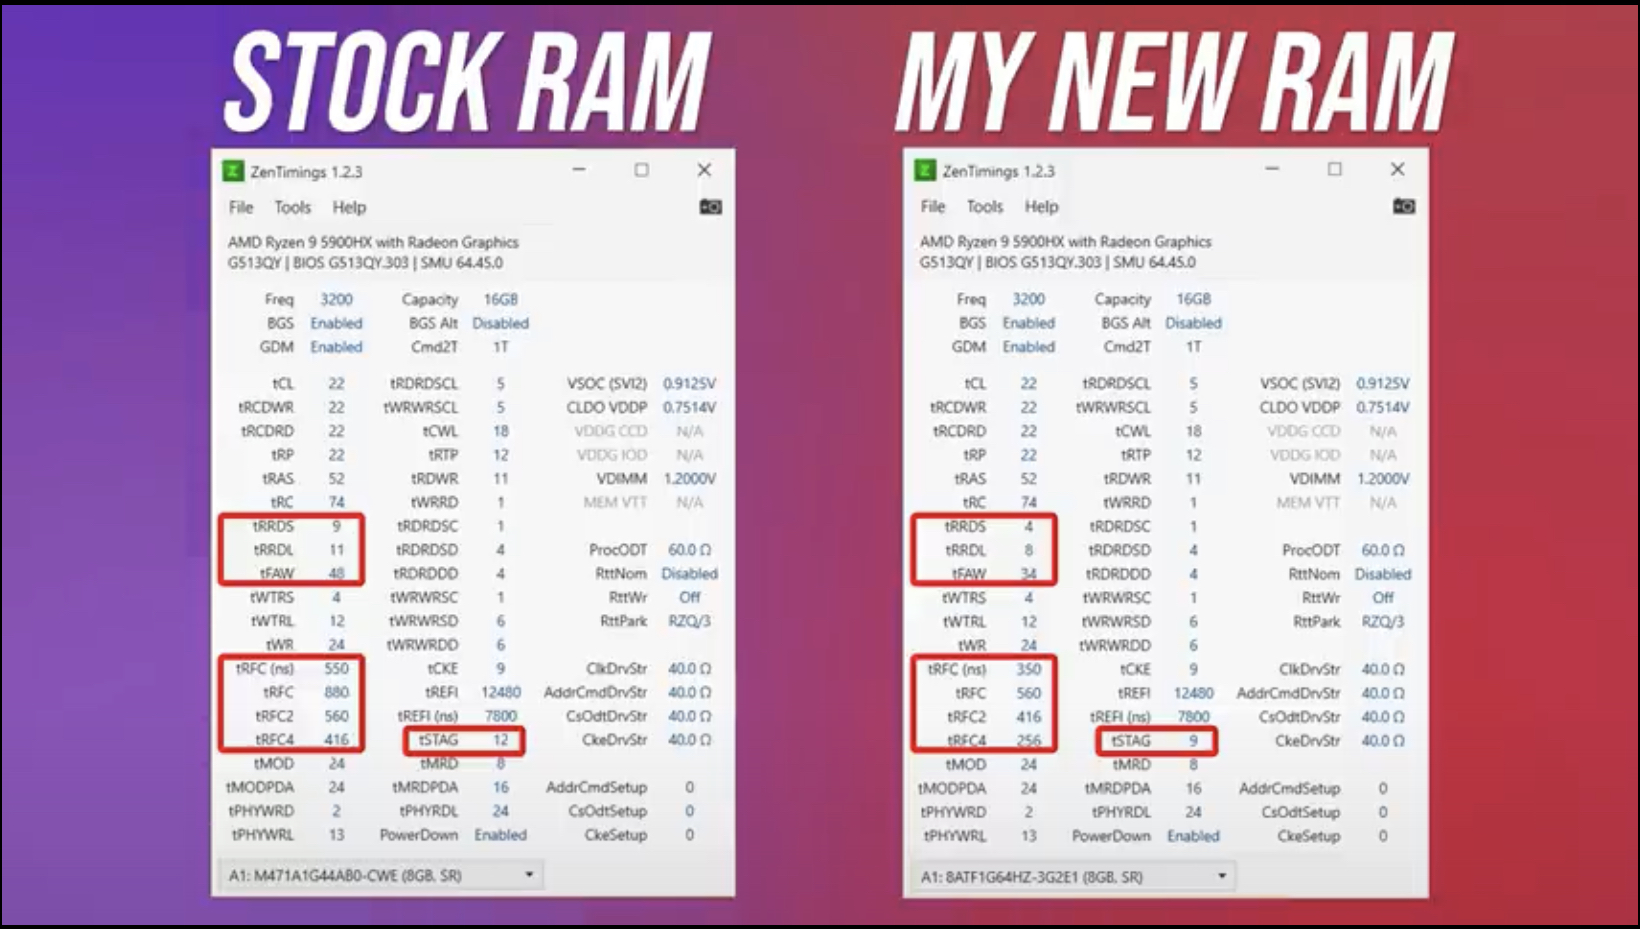Image resolution: width=1640 pixels, height=929 pixels.
Task: Click tREFI (ns) value 7800 in My New RAM window
Action: [1193, 717]
